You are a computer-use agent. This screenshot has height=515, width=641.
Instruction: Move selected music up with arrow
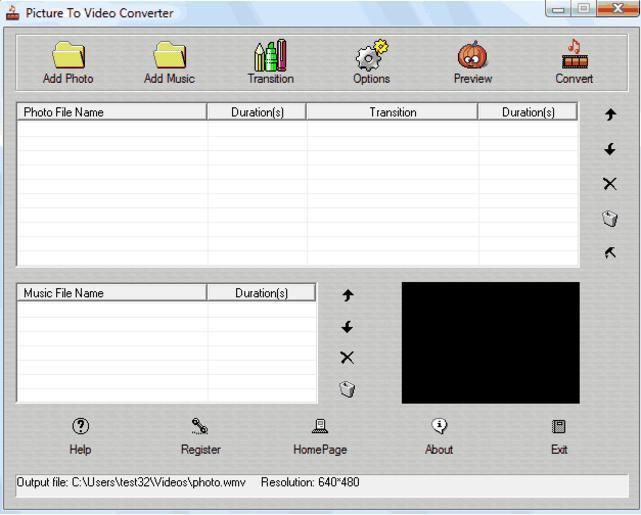pyautogui.click(x=347, y=295)
